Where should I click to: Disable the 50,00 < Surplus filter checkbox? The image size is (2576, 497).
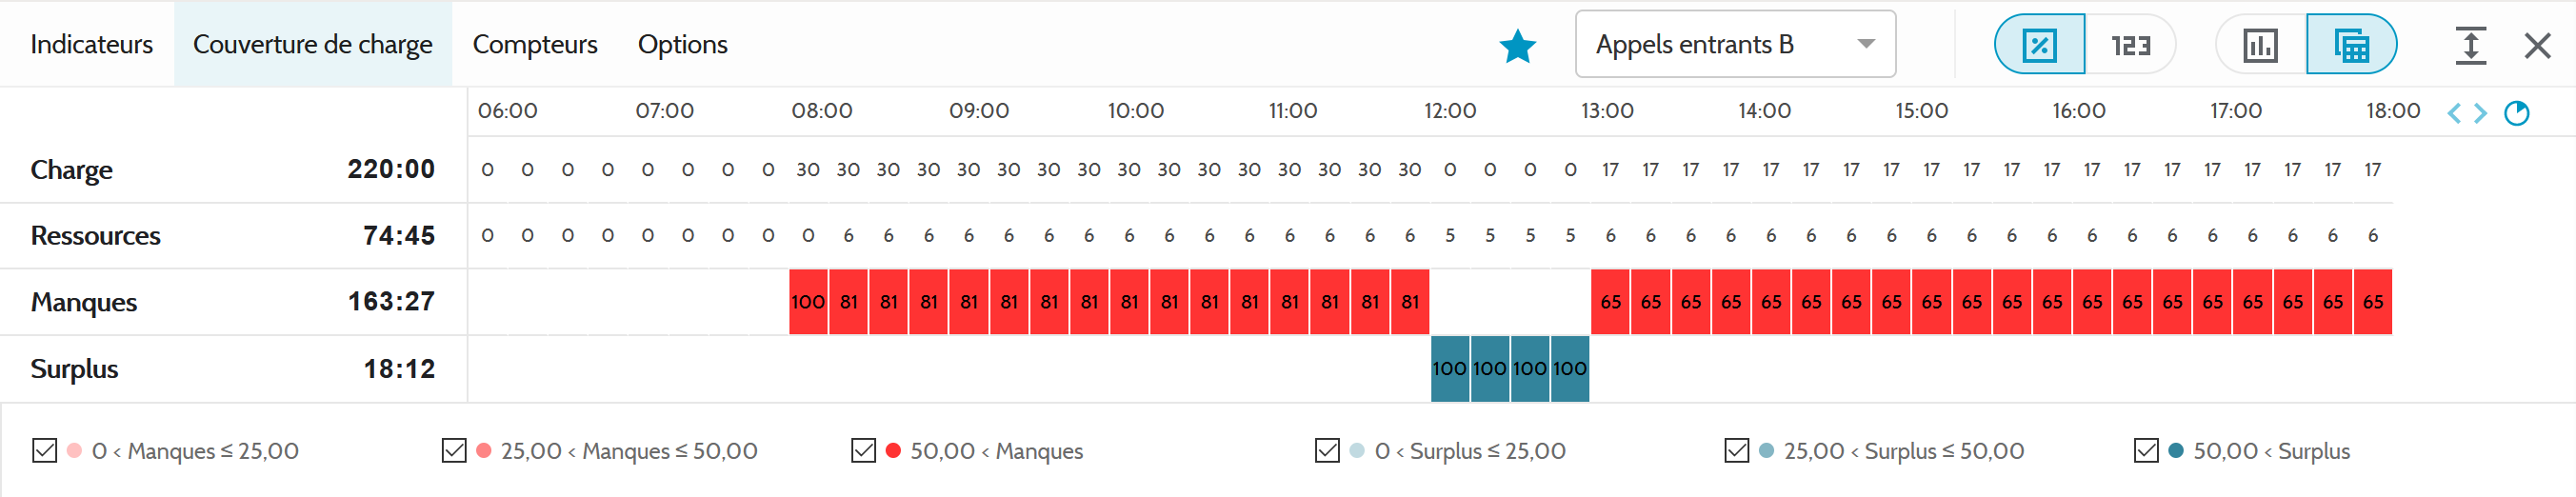pyautogui.click(x=2146, y=451)
